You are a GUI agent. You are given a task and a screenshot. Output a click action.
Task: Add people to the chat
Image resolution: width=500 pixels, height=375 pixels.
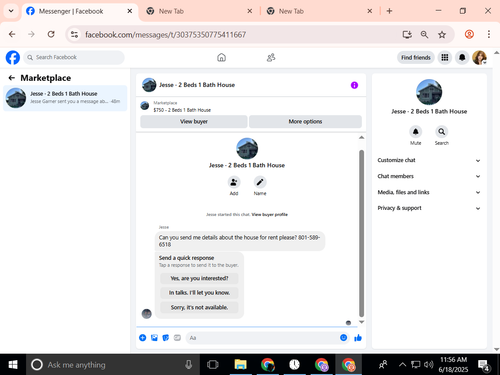(x=234, y=182)
